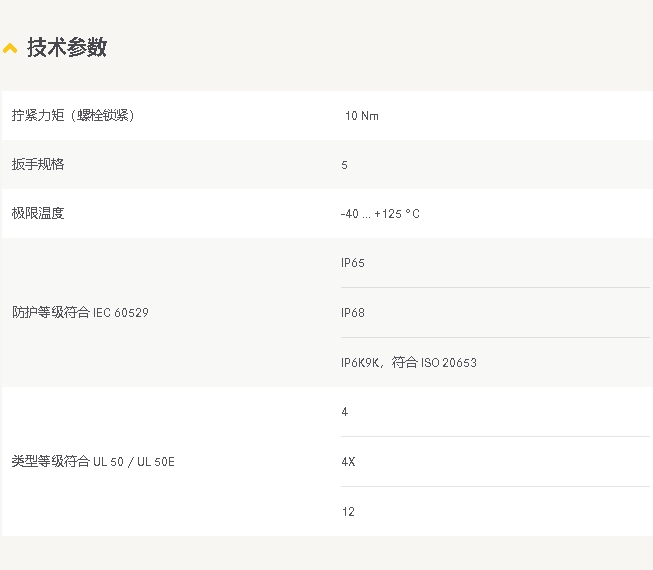Screen dimensions: 653x570
Task: Click the IP6K9K rating entry
Action: 360,362
